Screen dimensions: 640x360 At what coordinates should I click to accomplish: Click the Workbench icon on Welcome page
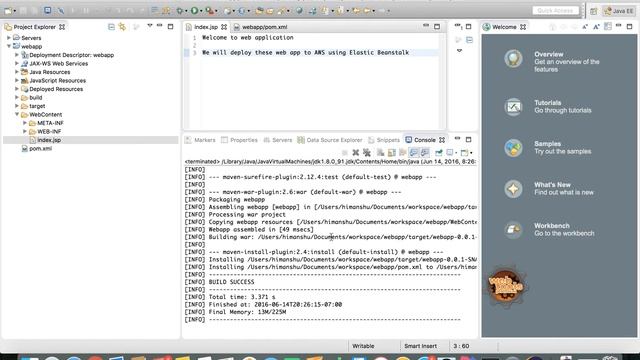513,230
